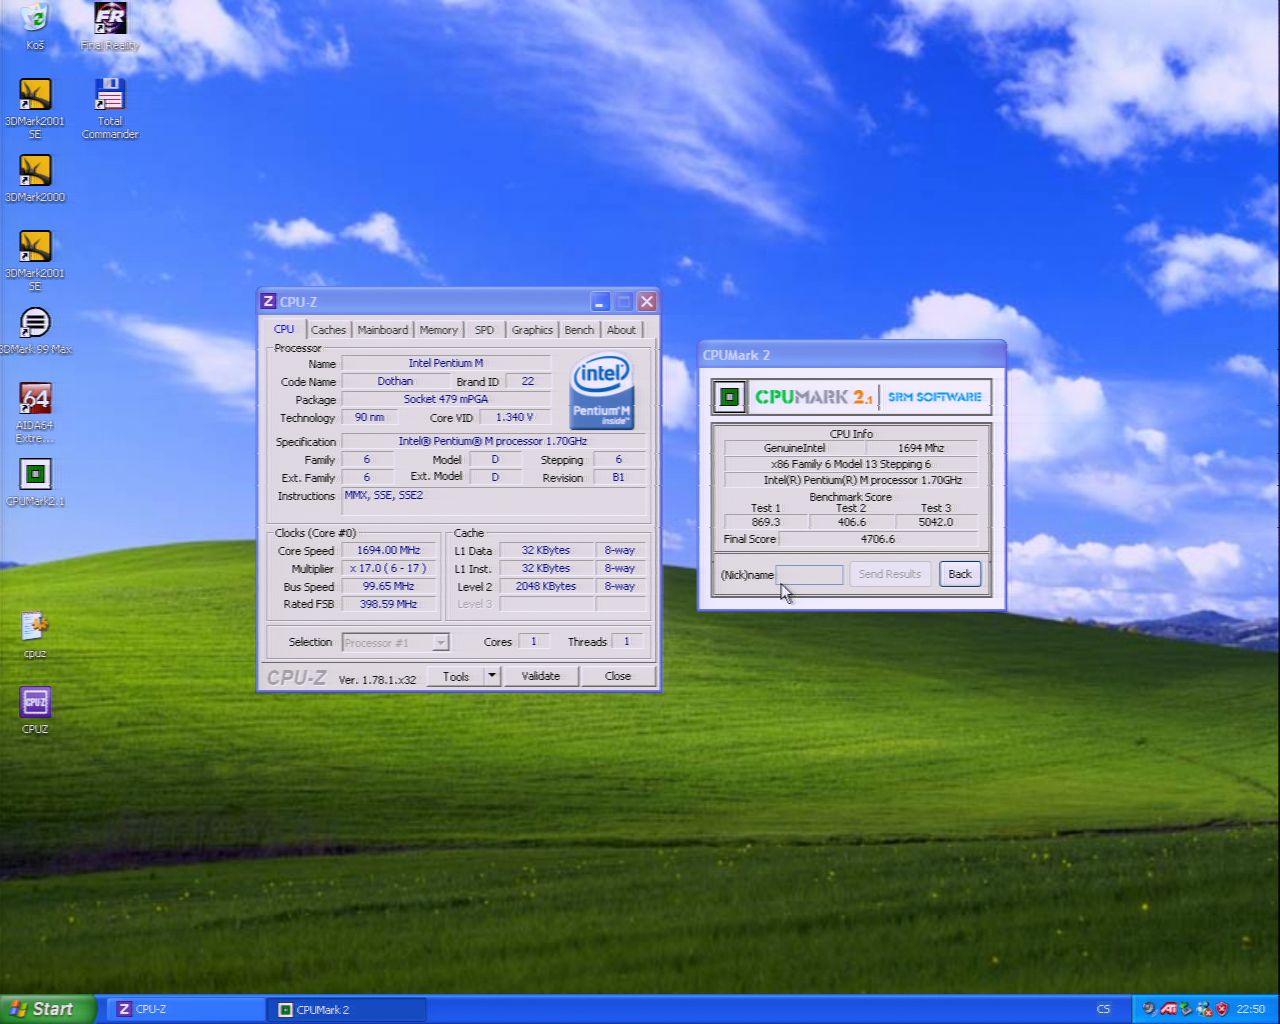Select the Bench tab
The width and height of the screenshot is (1280, 1024).
(x=579, y=330)
